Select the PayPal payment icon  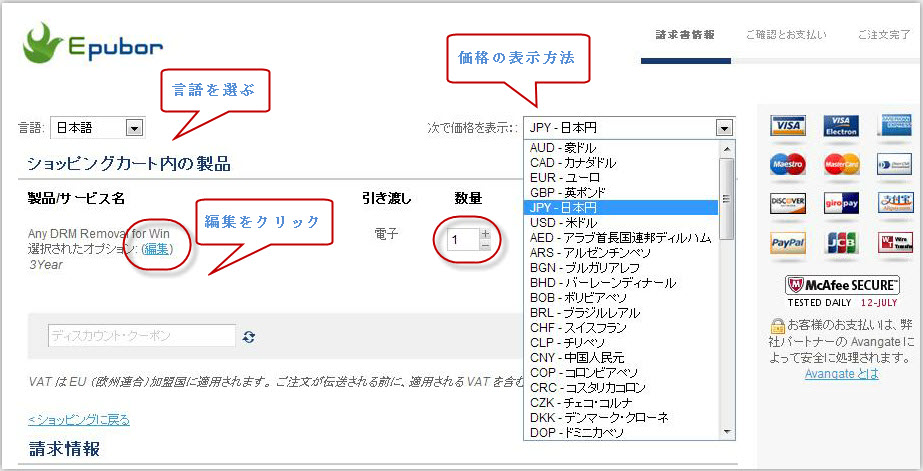point(788,243)
